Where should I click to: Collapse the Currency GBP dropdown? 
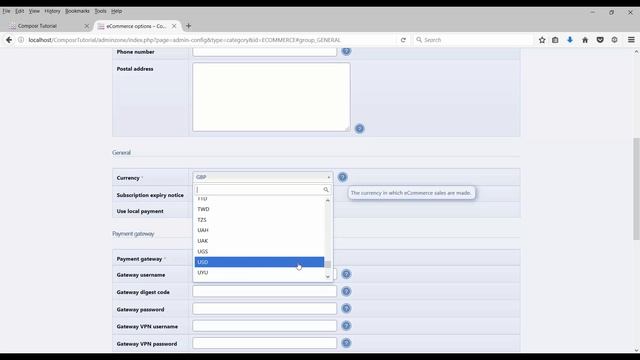pos(263,177)
